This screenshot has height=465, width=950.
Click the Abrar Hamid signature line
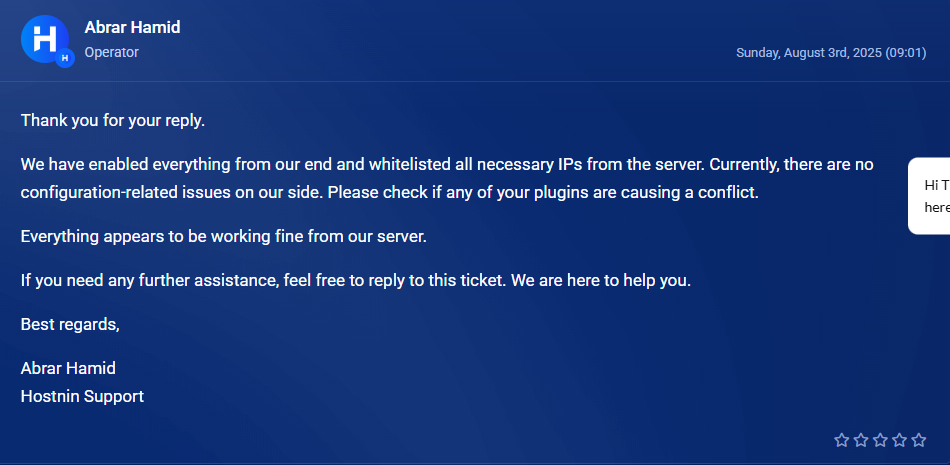[68, 368]
